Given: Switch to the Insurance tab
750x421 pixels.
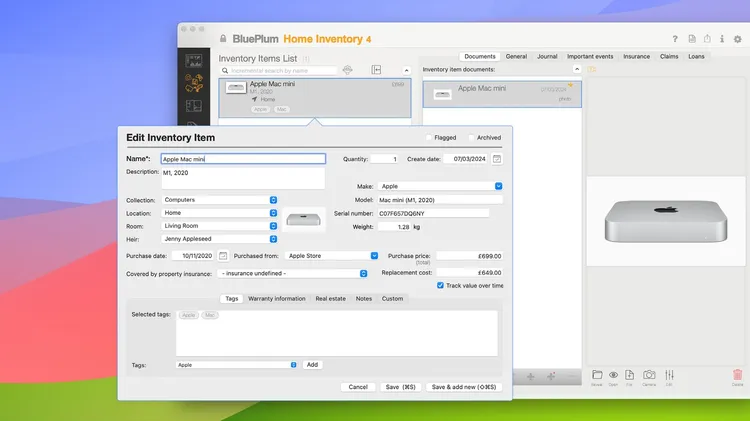Looking at the screenshot, I should click(x=636, y=56).
